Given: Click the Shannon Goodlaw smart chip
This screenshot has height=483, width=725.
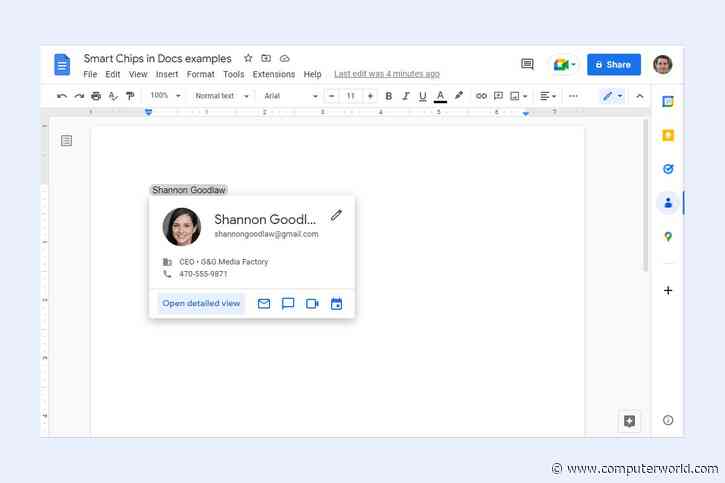Looking at the screenshot, I should click(189, 190).
